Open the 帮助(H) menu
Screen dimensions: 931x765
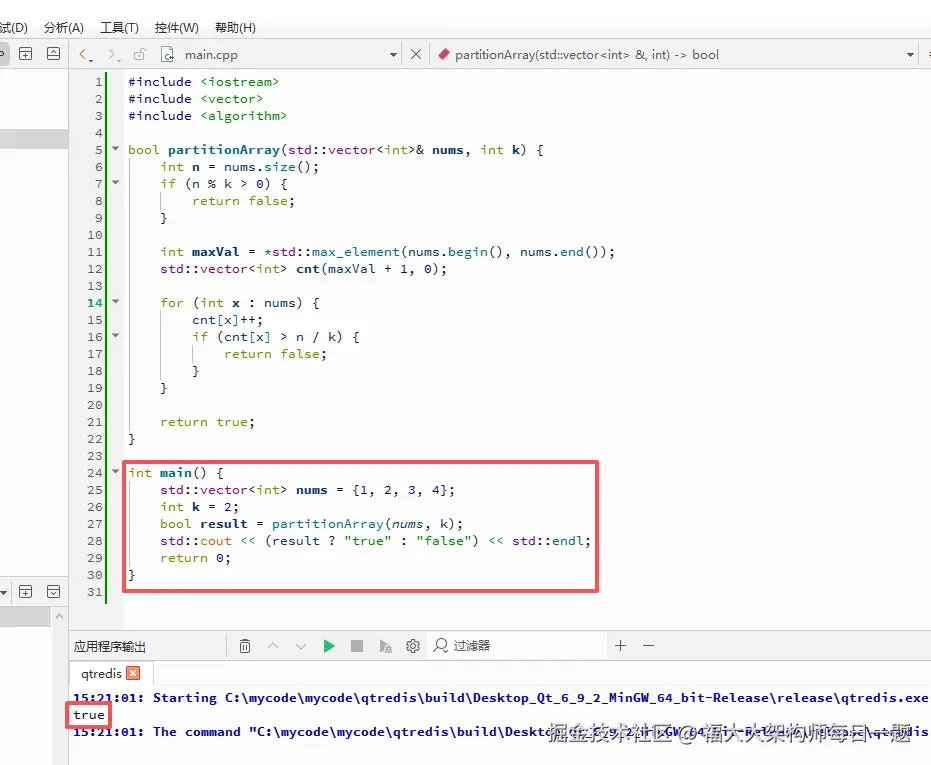tap(235, 28)
